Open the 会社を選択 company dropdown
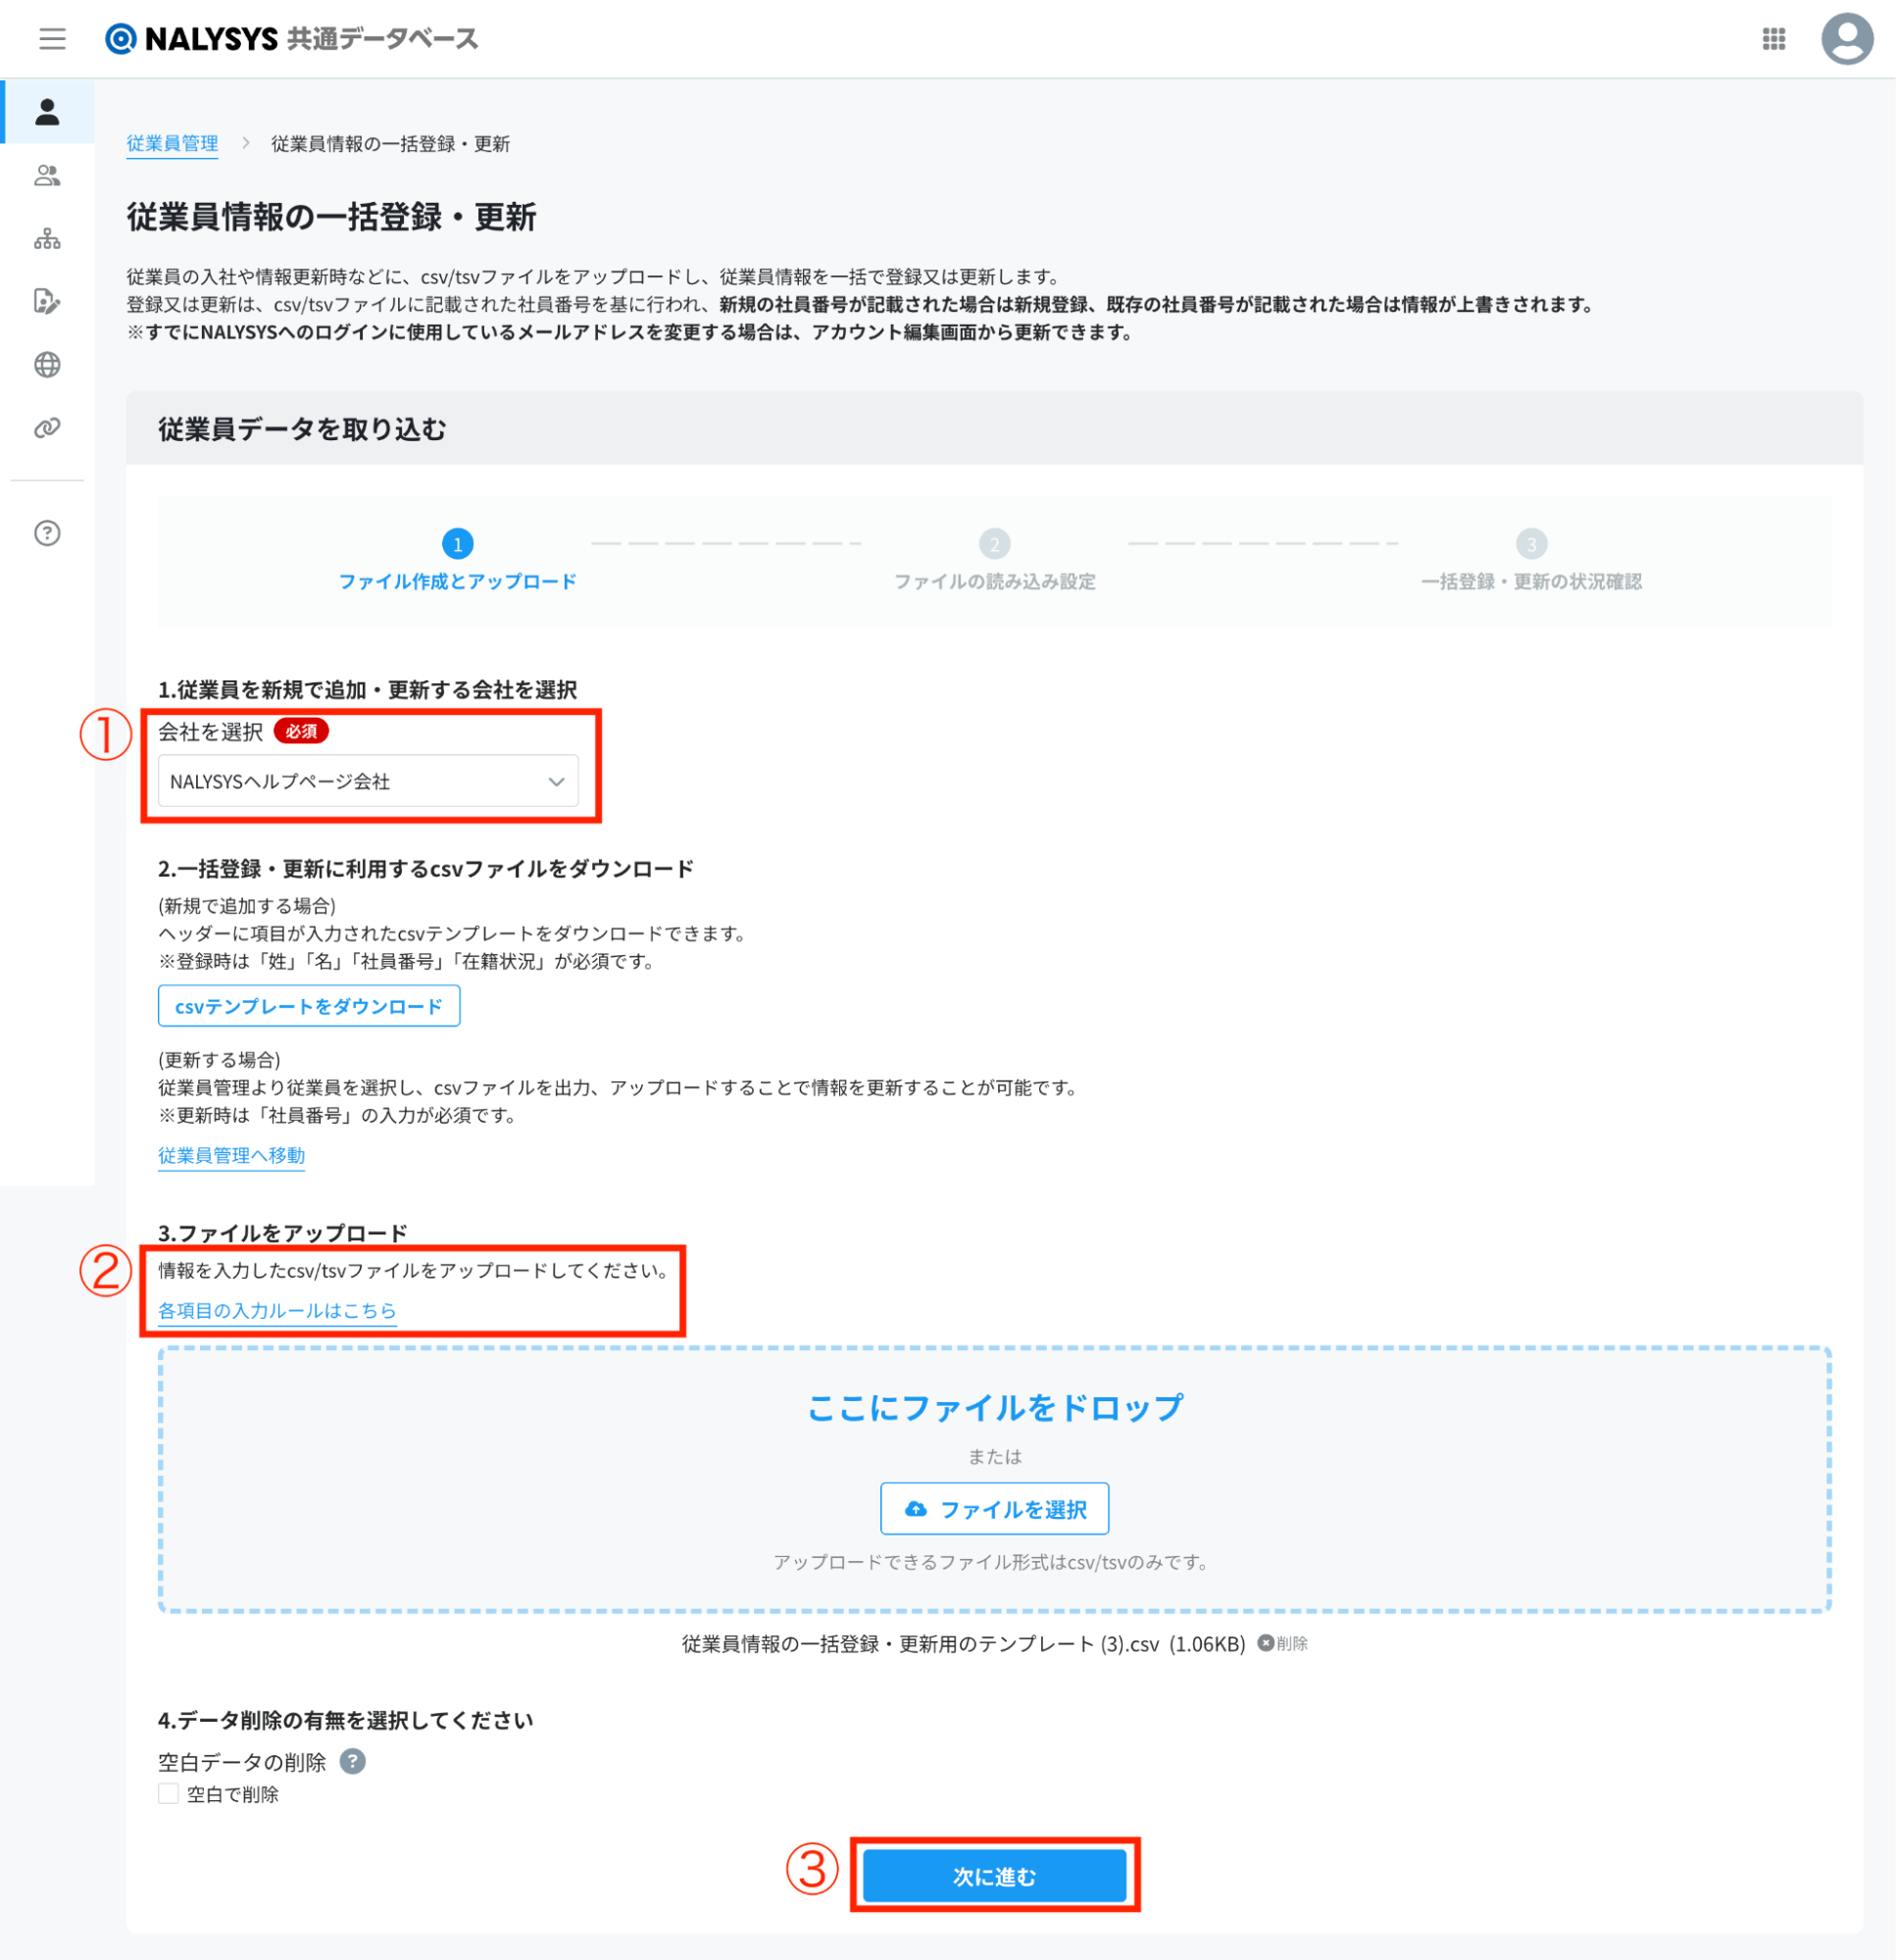The image size is (1896, 1960). 368,781
